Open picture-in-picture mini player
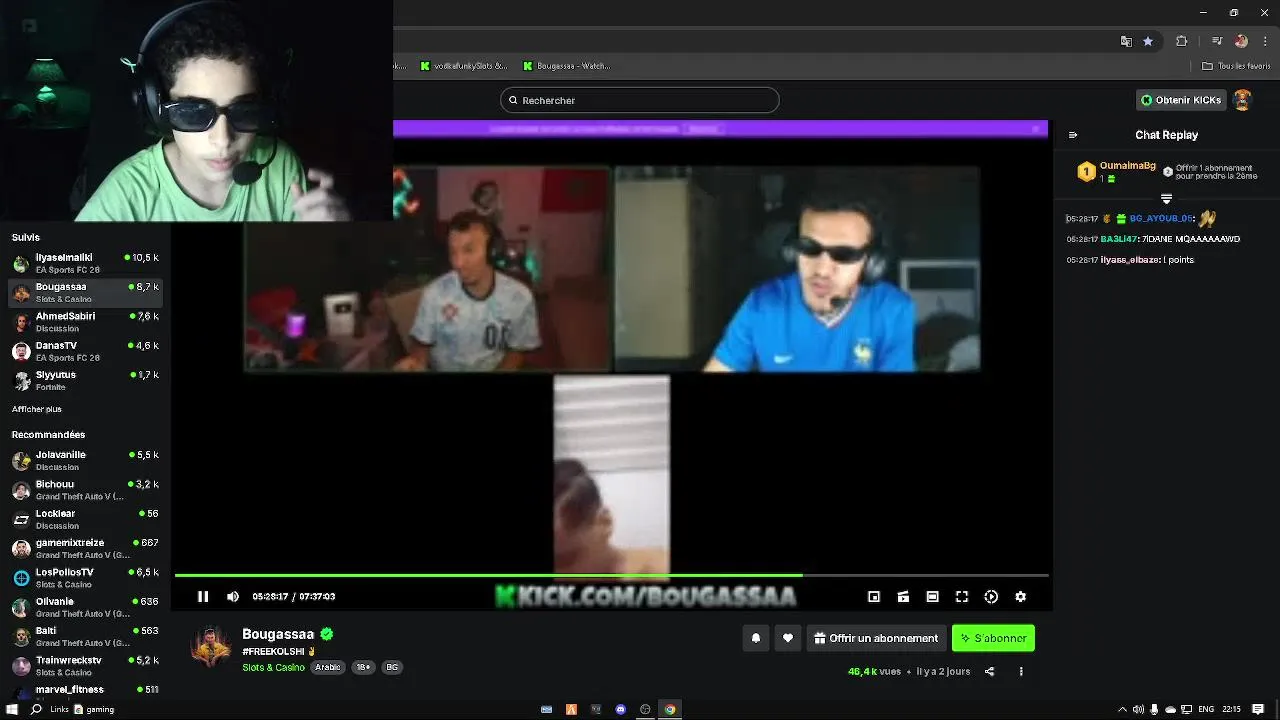The image size is (1280, 720). [874, 596]
